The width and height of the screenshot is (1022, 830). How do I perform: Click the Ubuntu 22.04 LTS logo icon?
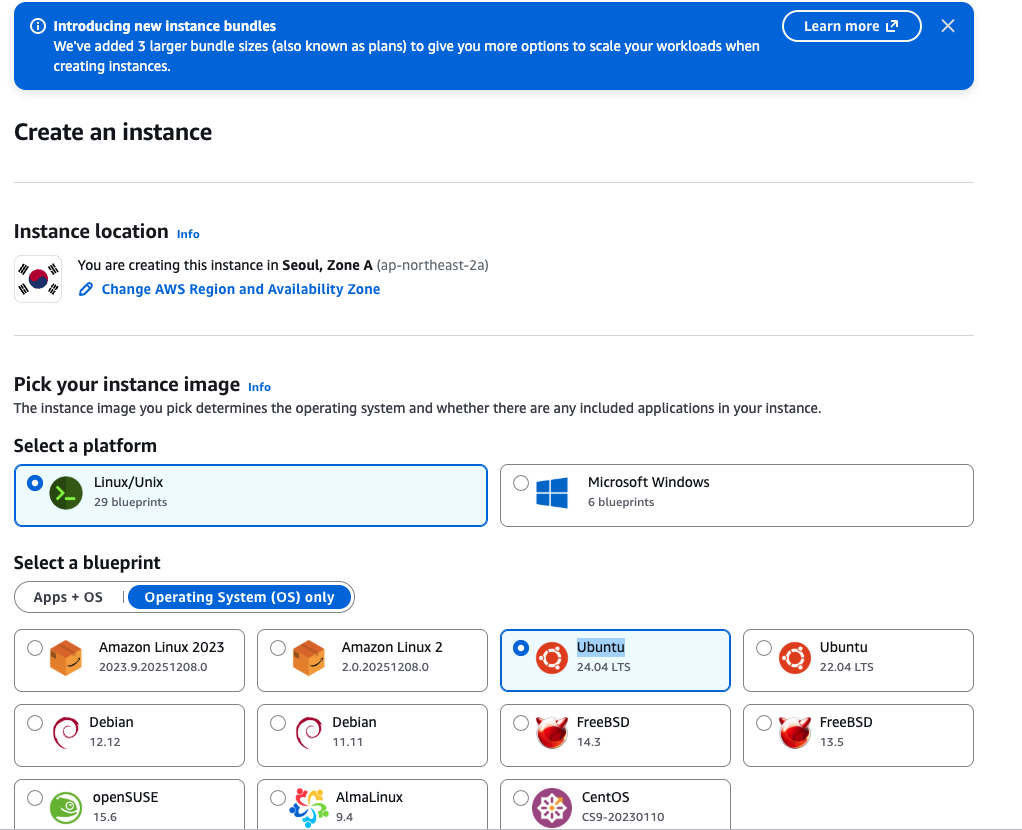point(795,658)
